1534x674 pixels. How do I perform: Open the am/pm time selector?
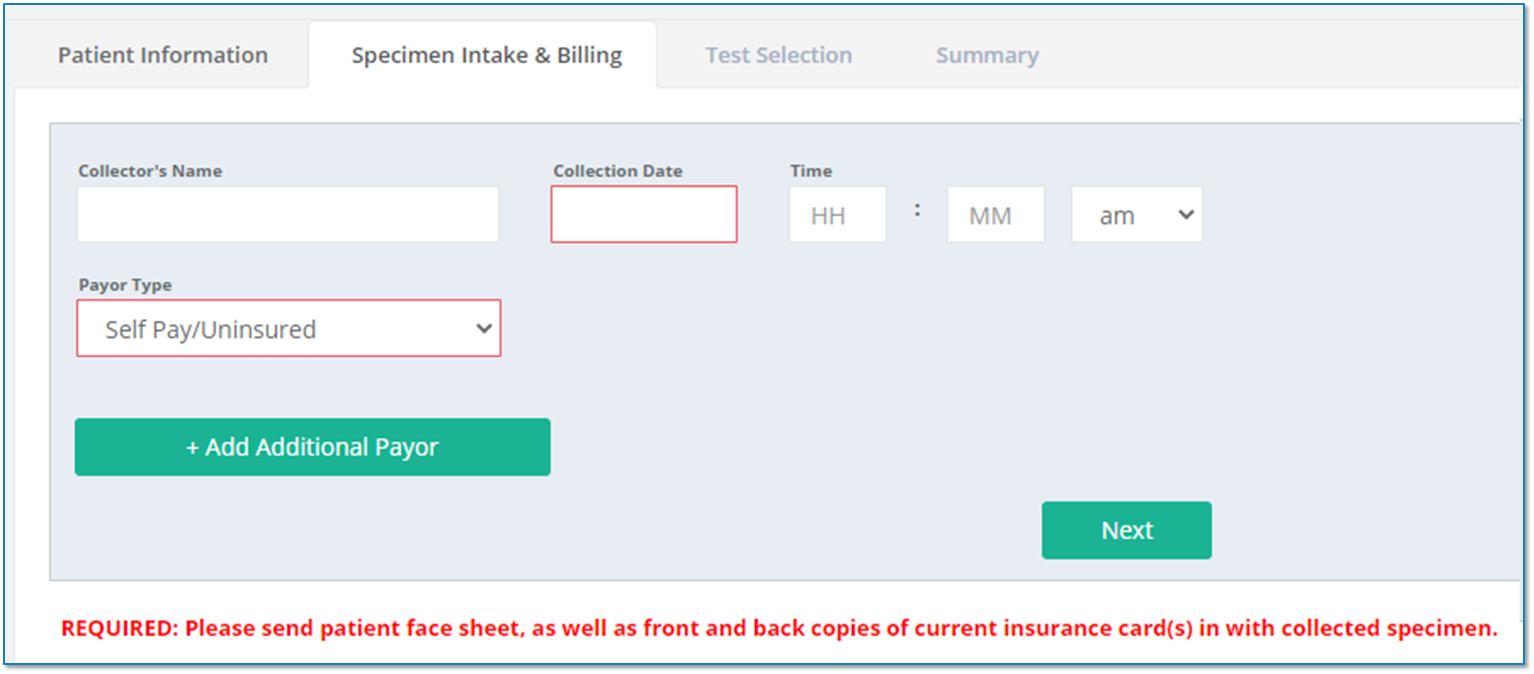click(x=1136, y=213)
